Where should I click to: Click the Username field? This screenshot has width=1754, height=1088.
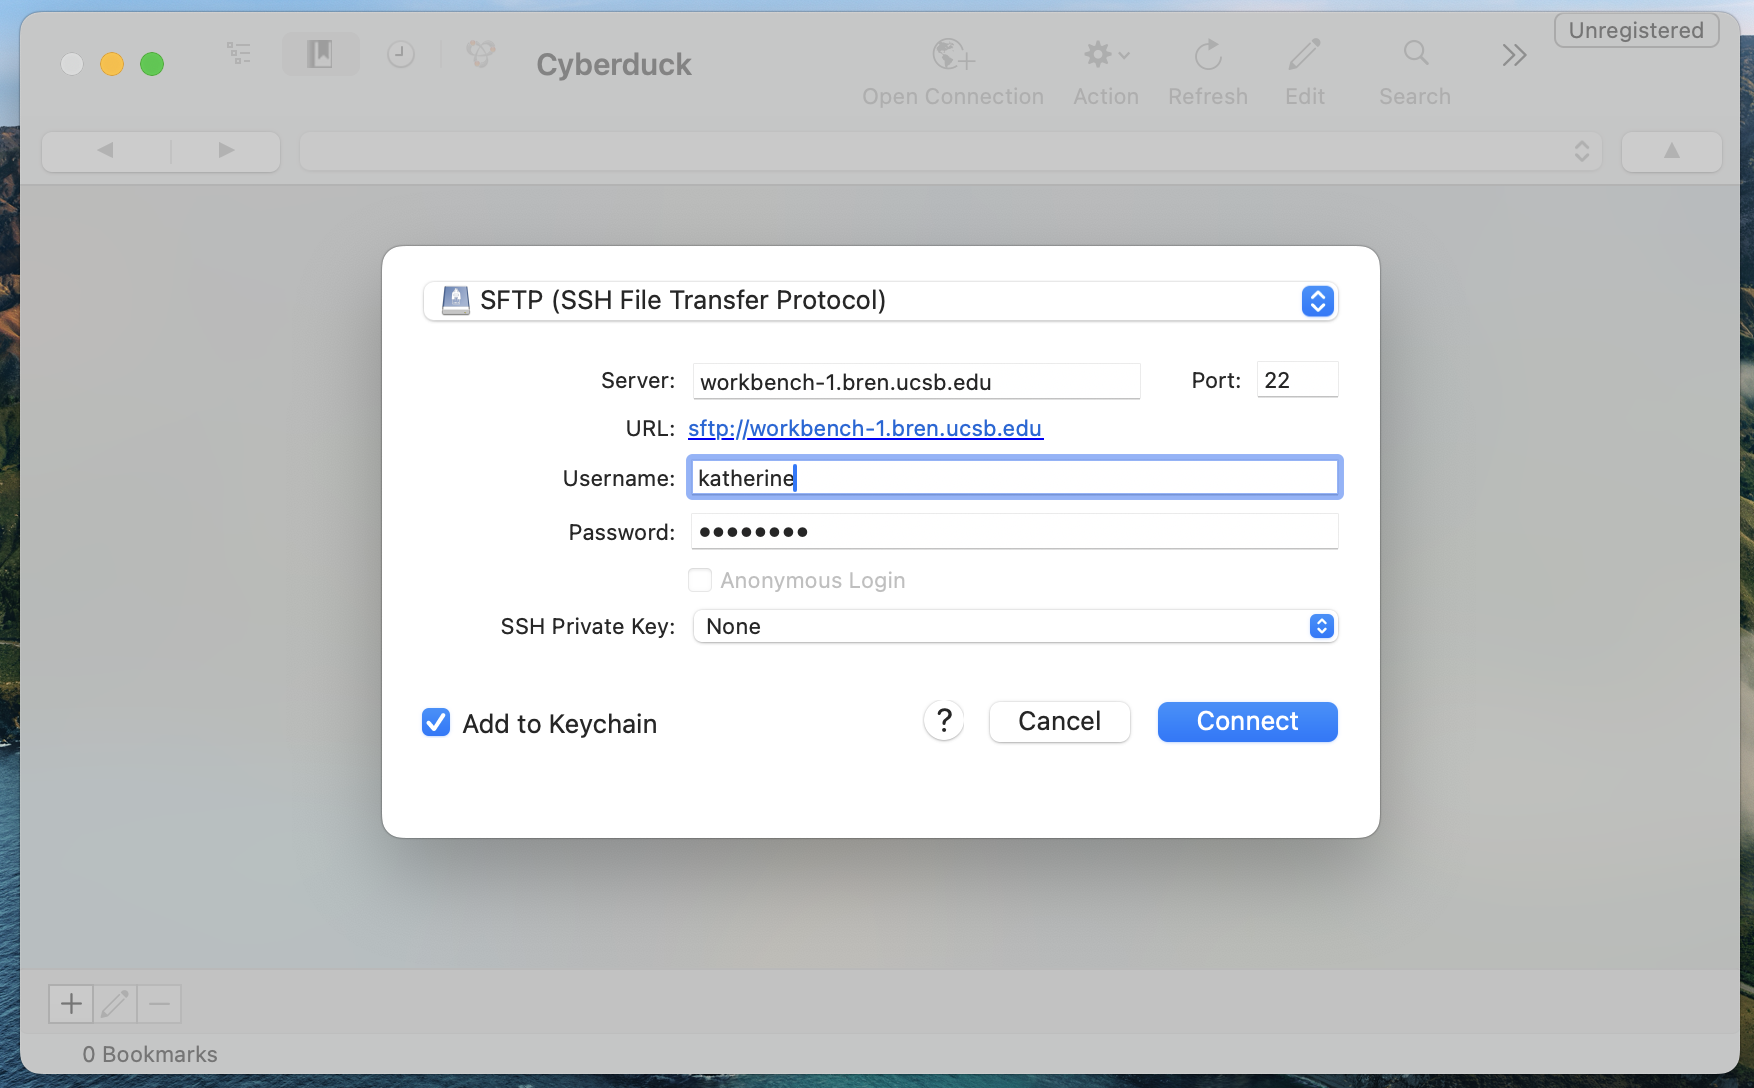[1014, 478]
